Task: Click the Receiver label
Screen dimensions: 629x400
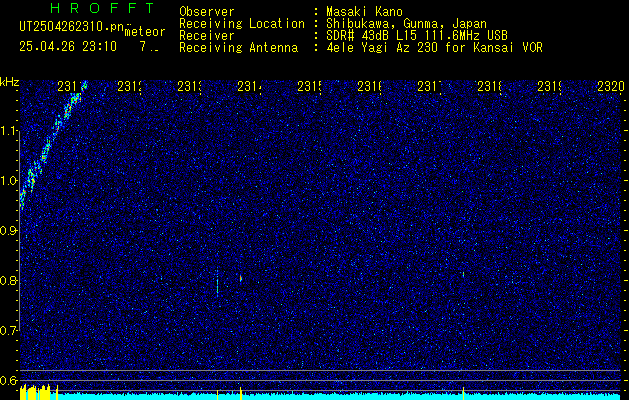Action: (x=207, y=36)
